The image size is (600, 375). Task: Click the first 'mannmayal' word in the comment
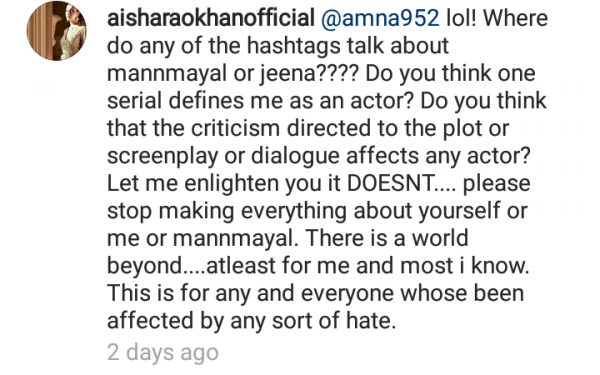coord(167,73)
